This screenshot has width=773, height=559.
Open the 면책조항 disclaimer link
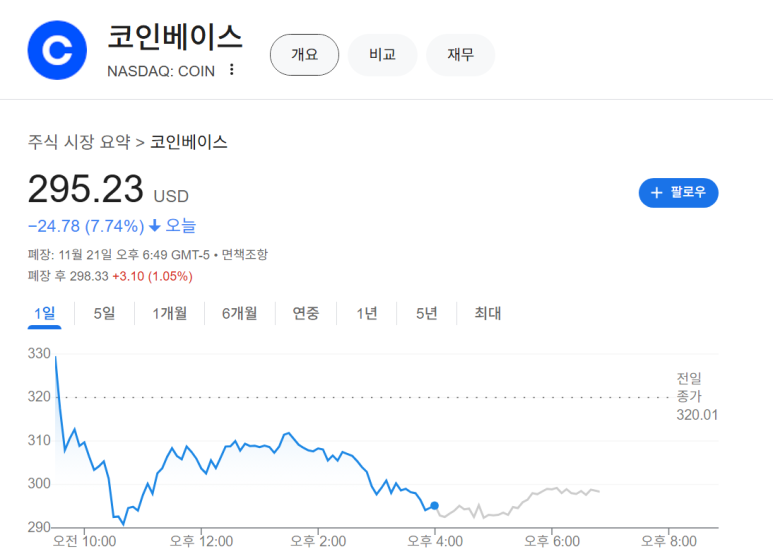[244, 255]
